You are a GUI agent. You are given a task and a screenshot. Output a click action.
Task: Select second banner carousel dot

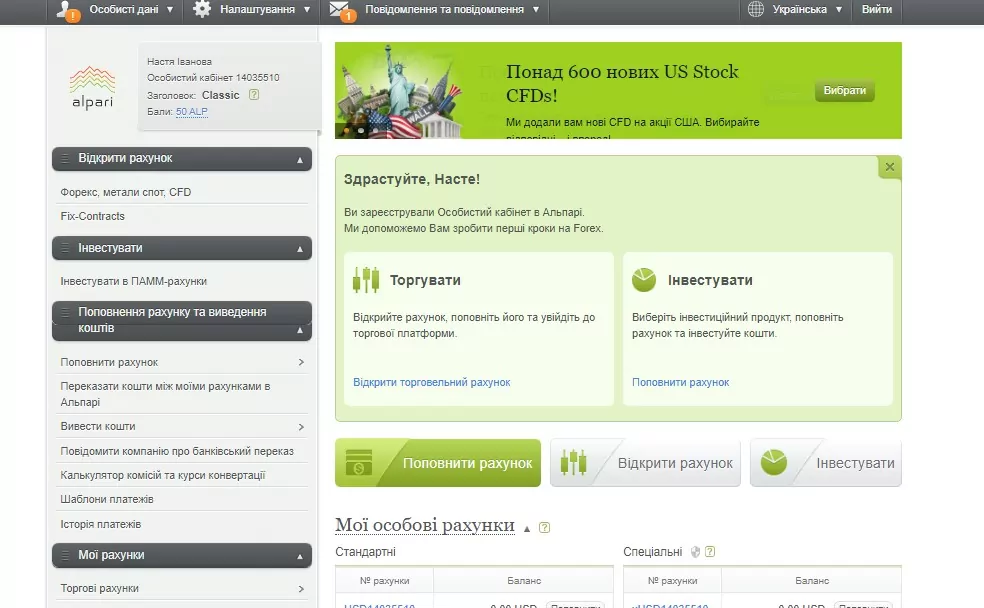click(361, 131)
